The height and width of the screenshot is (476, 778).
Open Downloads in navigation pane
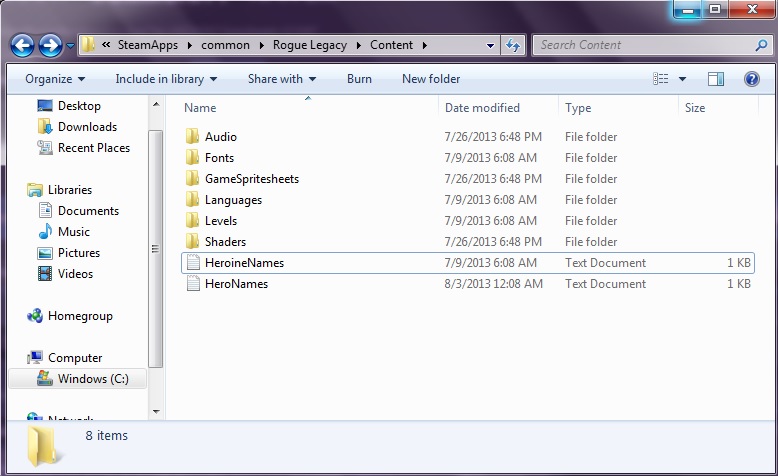[x=87, y=127]
